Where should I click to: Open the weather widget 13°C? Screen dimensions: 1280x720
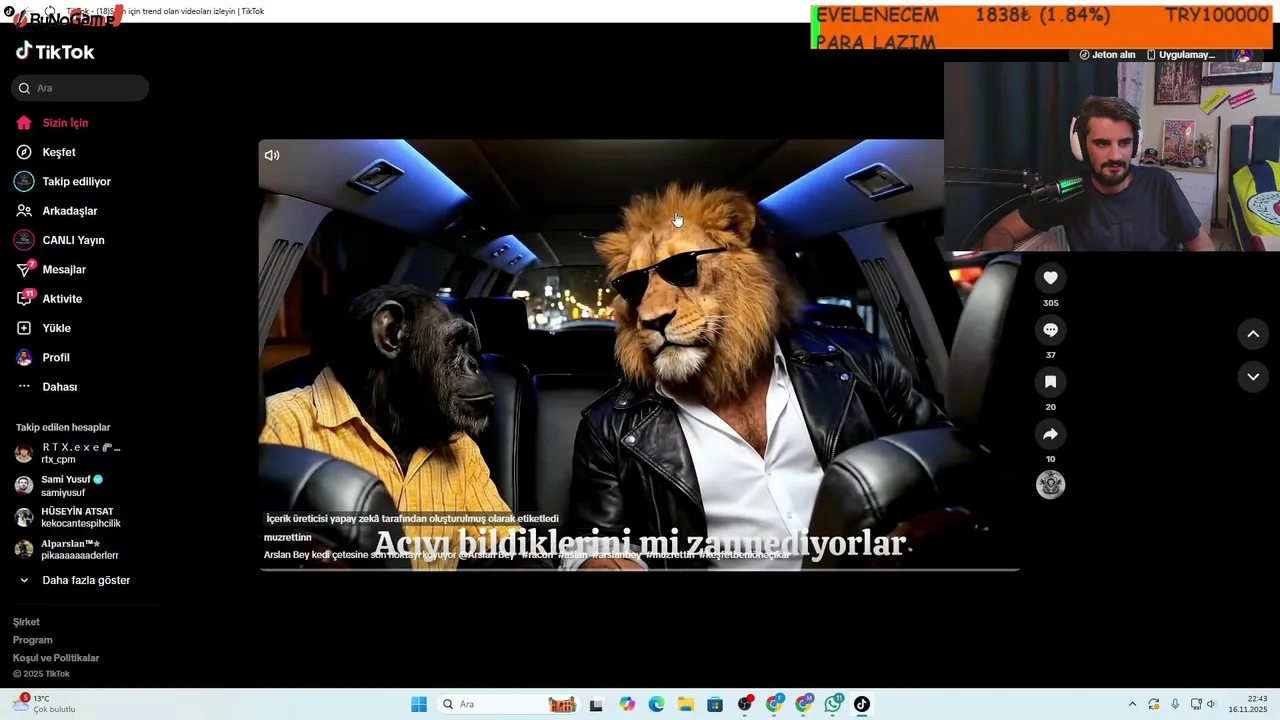[44, 704]
